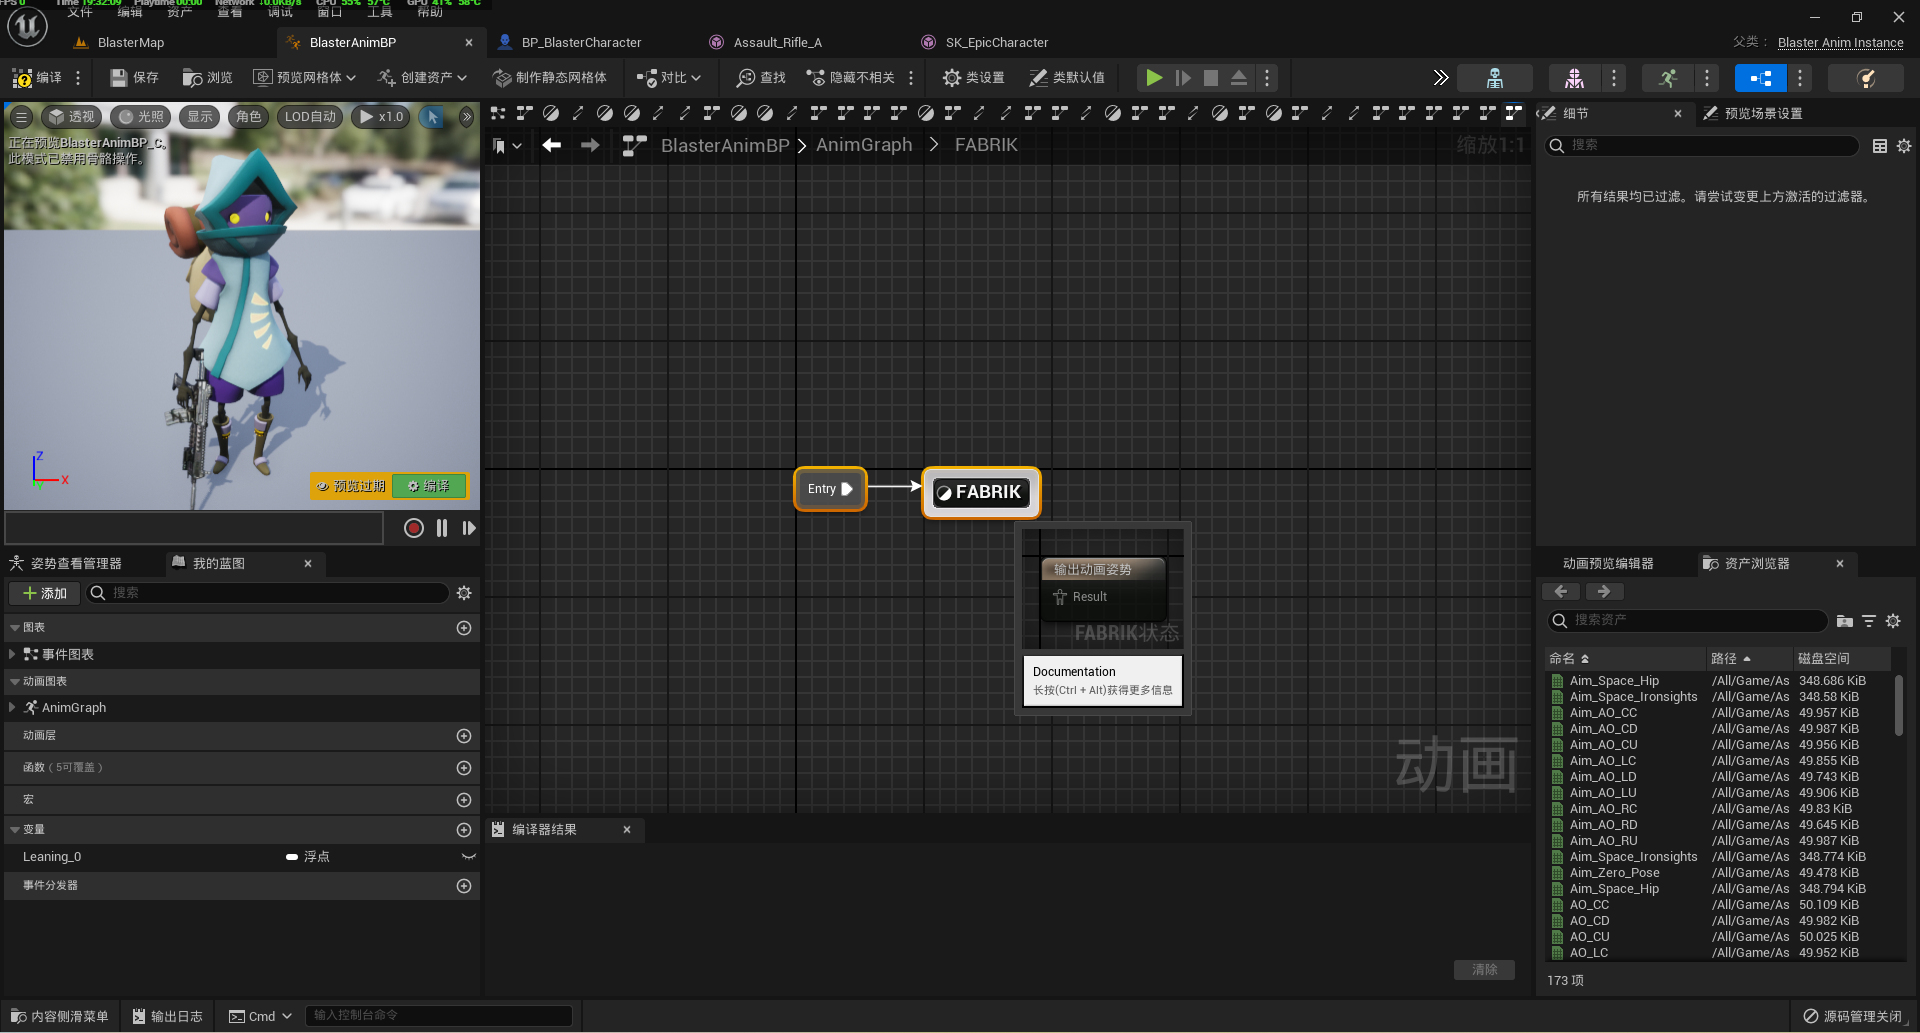Open LOD Auto dropdown

pyautogui.click(x=310, y=117)
